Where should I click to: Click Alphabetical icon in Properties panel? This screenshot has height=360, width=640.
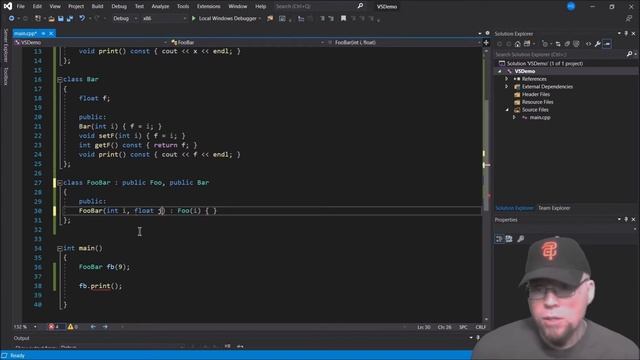pos(509,239)
